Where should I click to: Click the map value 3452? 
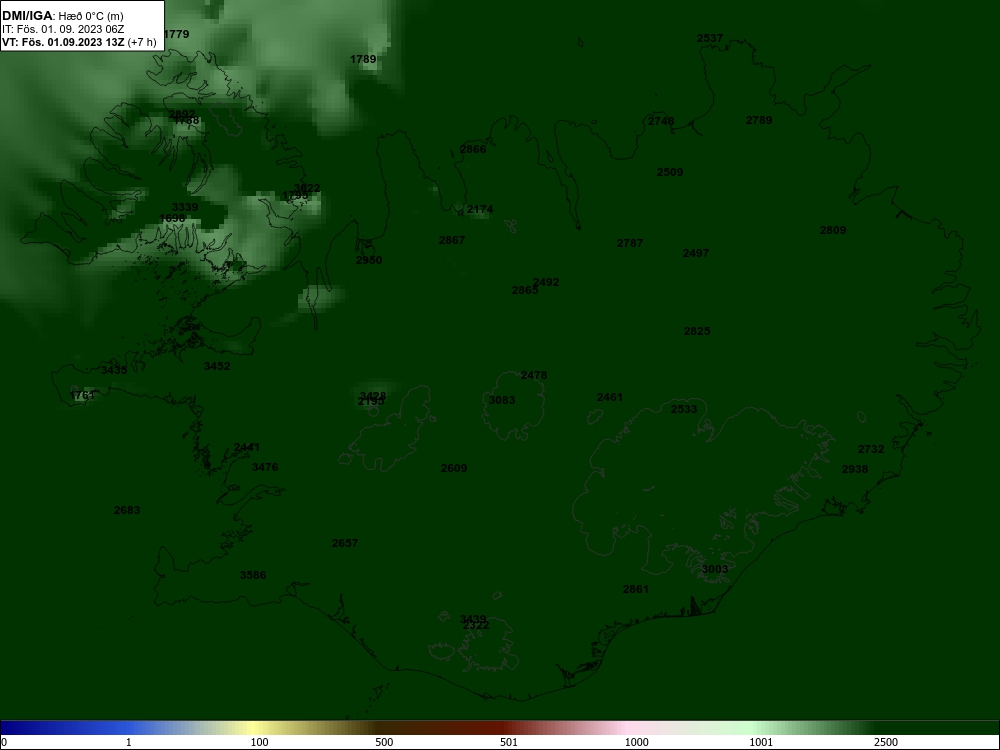pos(217,366)
